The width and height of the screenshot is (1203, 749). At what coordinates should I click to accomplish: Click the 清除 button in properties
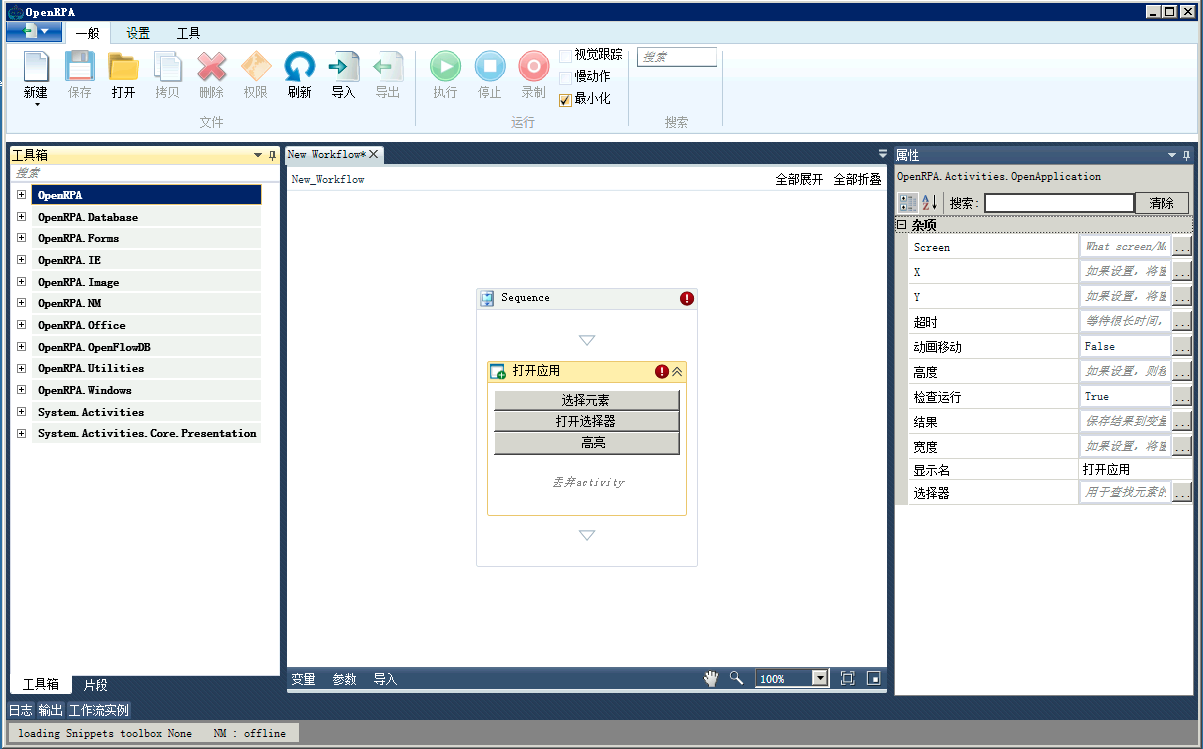(1162, 203)
